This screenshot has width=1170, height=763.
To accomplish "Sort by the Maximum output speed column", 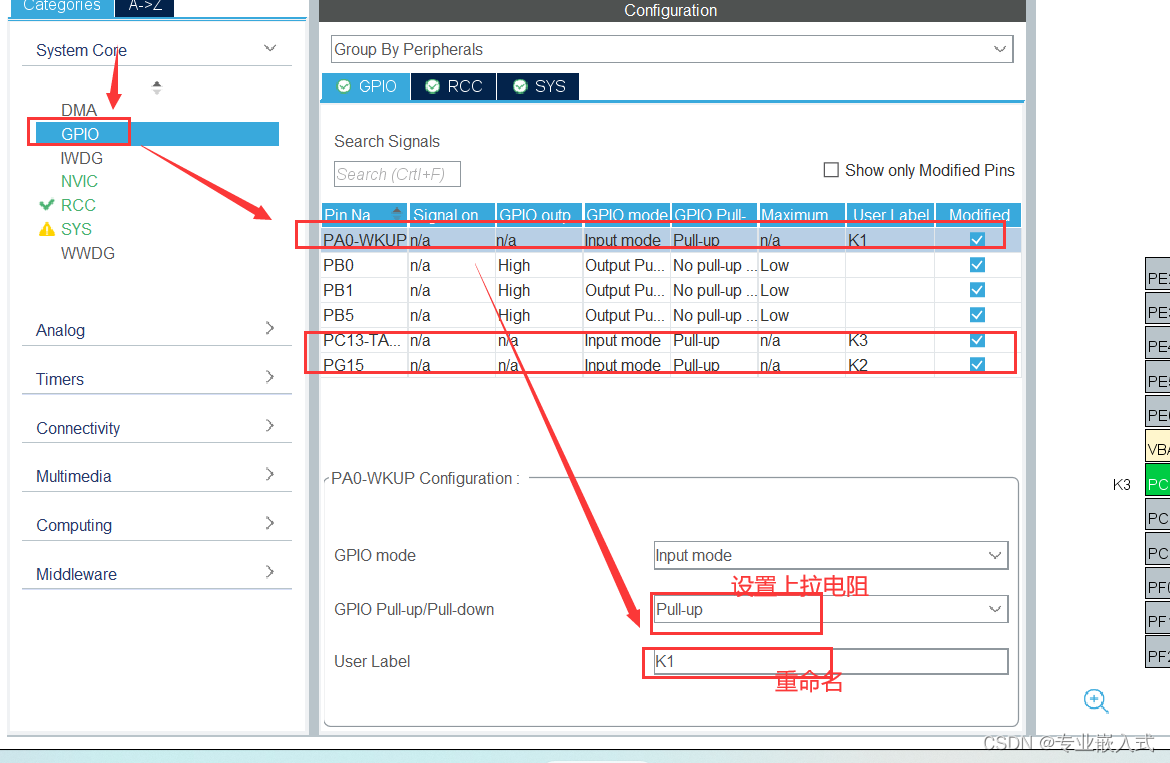I will pyautogui.click(x=801, y=215).
